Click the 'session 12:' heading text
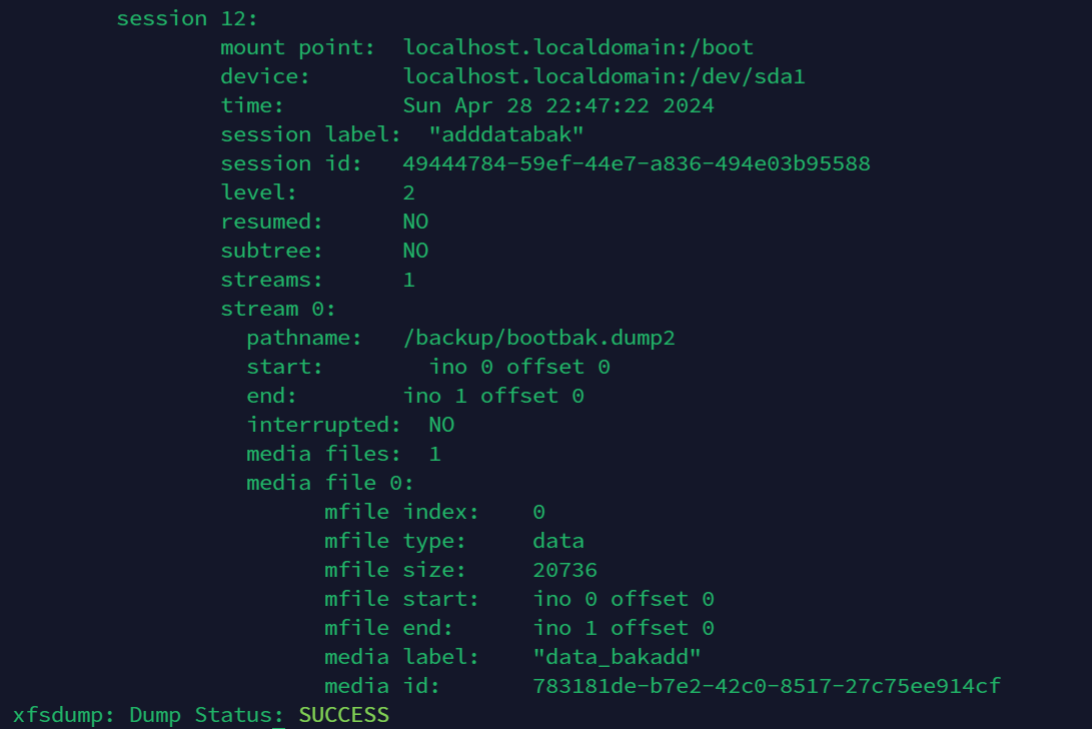The height and width of the screenshot is (729, 1092). [x=187, y=18]
